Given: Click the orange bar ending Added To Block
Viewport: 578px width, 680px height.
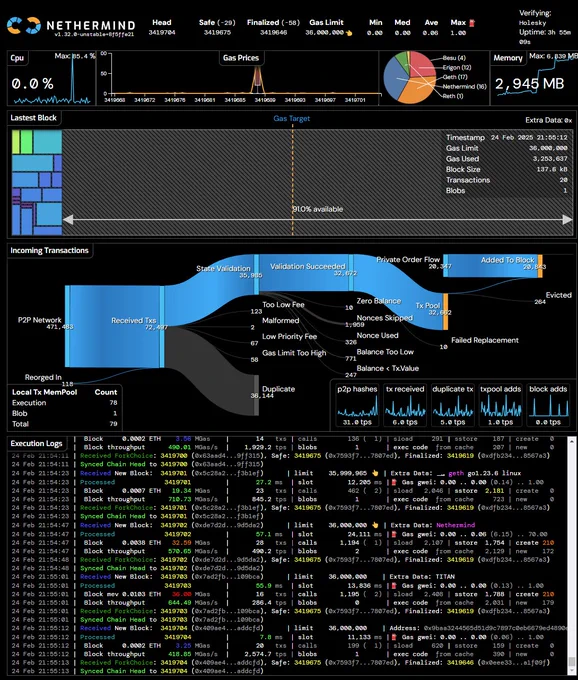Looking at the screenshot, I should coord(540,266).
